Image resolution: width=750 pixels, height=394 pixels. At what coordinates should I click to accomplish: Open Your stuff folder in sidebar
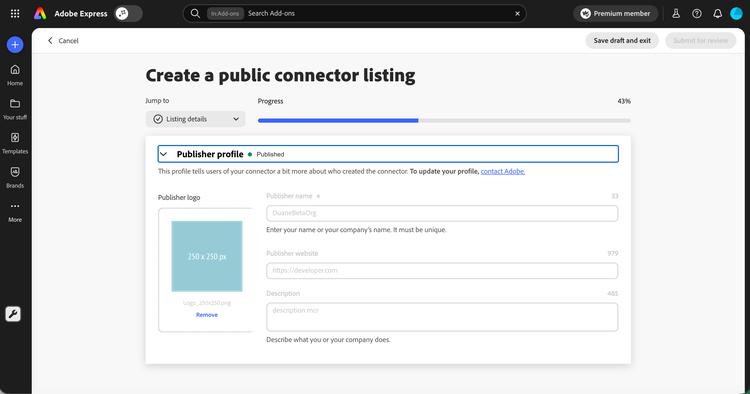pos(15,109)
